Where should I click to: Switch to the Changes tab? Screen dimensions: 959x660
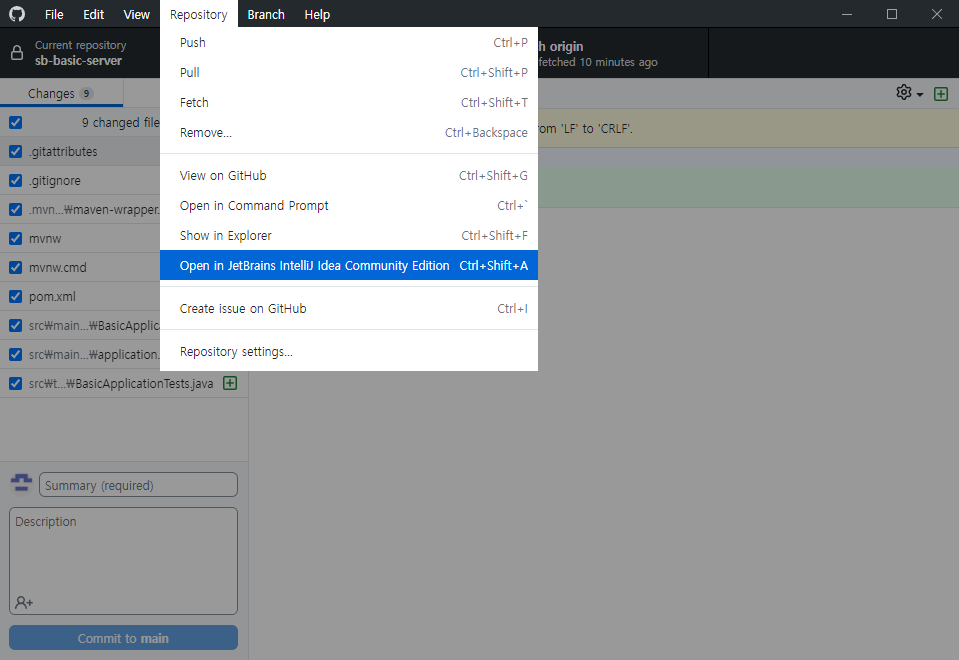tap(61, 94)
